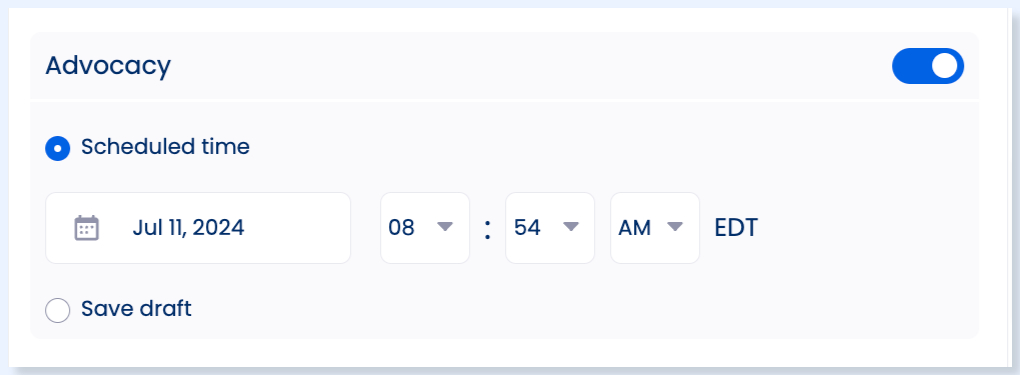
Task: Click the colon separator between time fields
Action: [487, 229]
